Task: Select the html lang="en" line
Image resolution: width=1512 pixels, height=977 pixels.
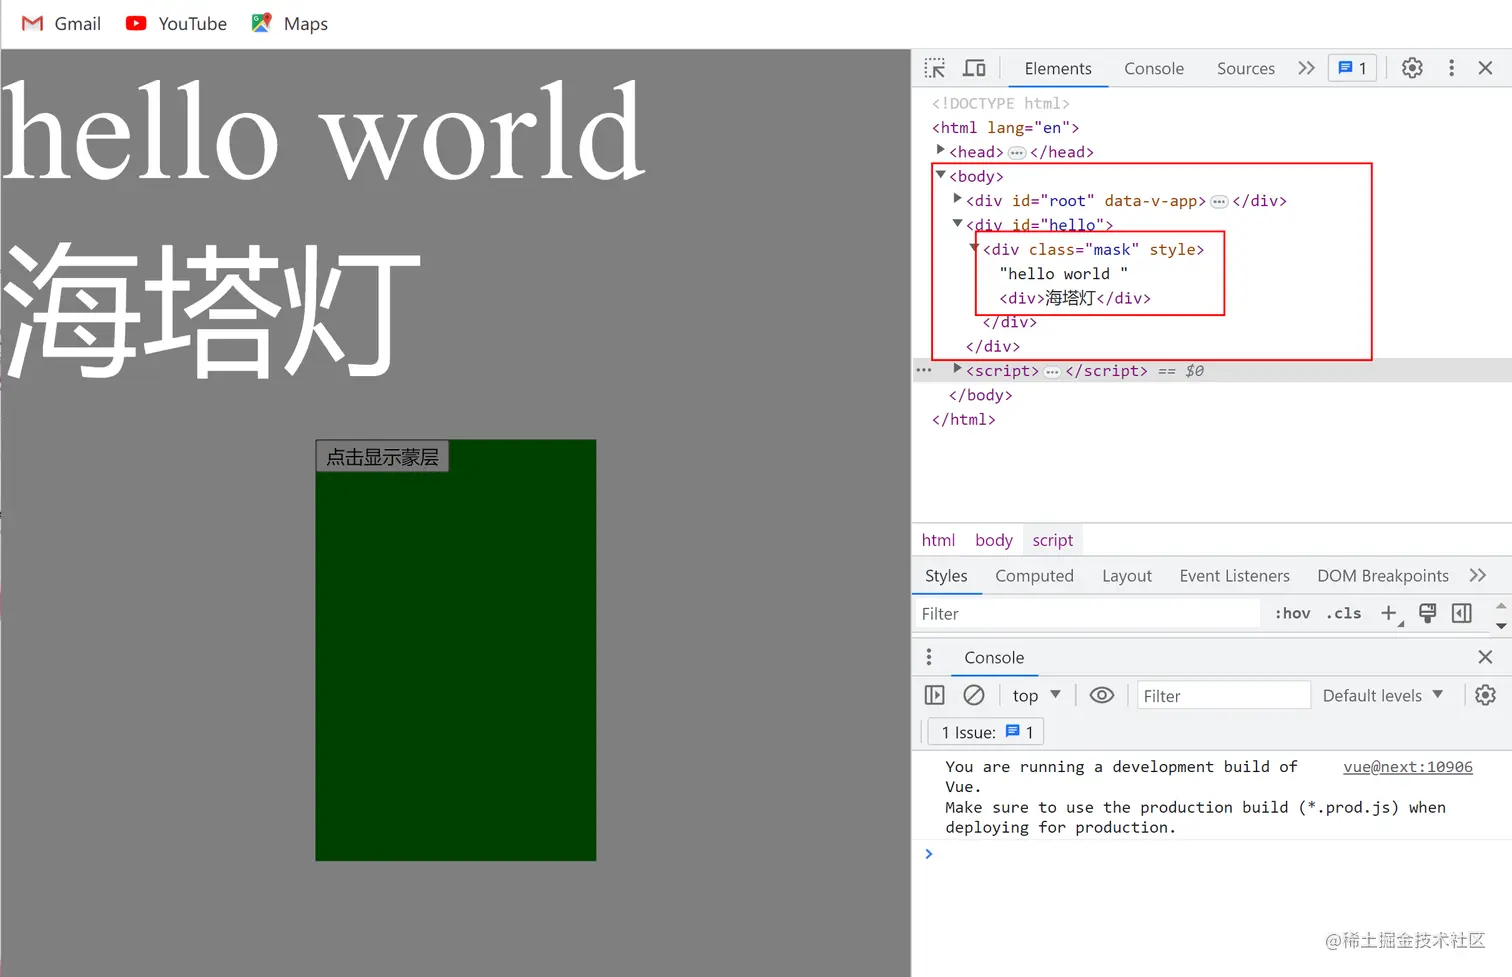Action: point(1006,127)
